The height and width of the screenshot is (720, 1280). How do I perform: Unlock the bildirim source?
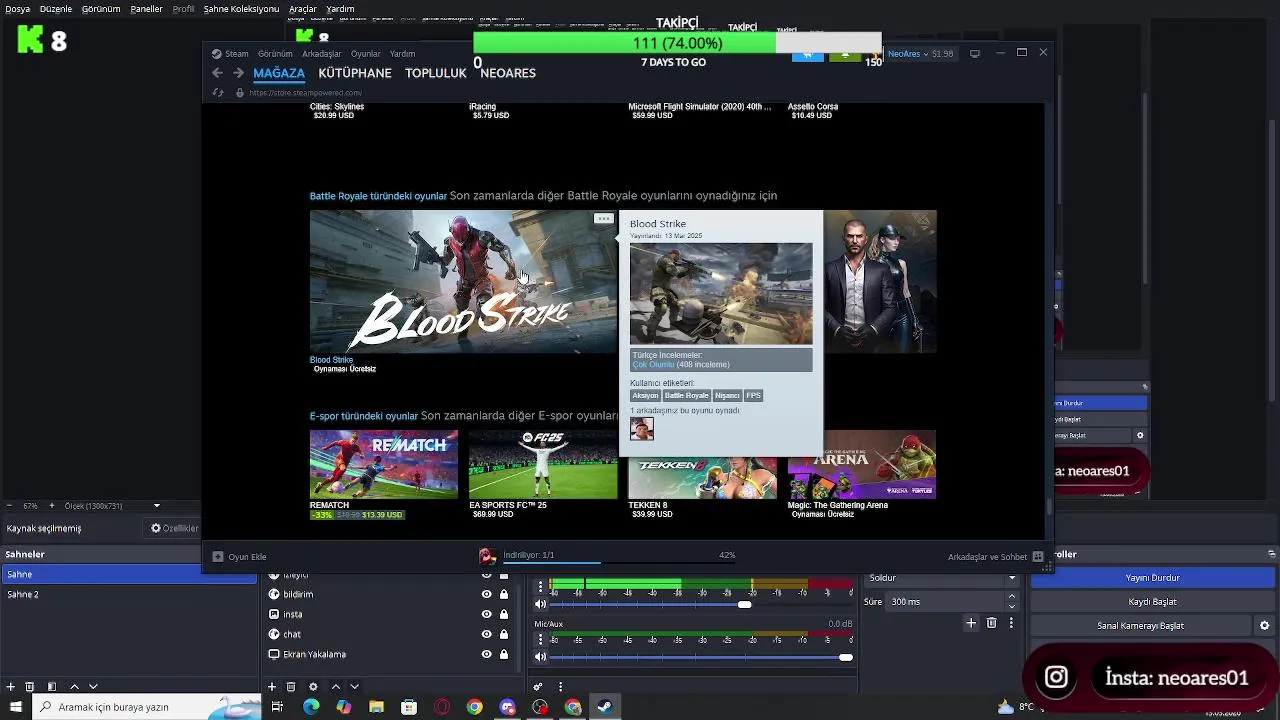tap(504, 594)
